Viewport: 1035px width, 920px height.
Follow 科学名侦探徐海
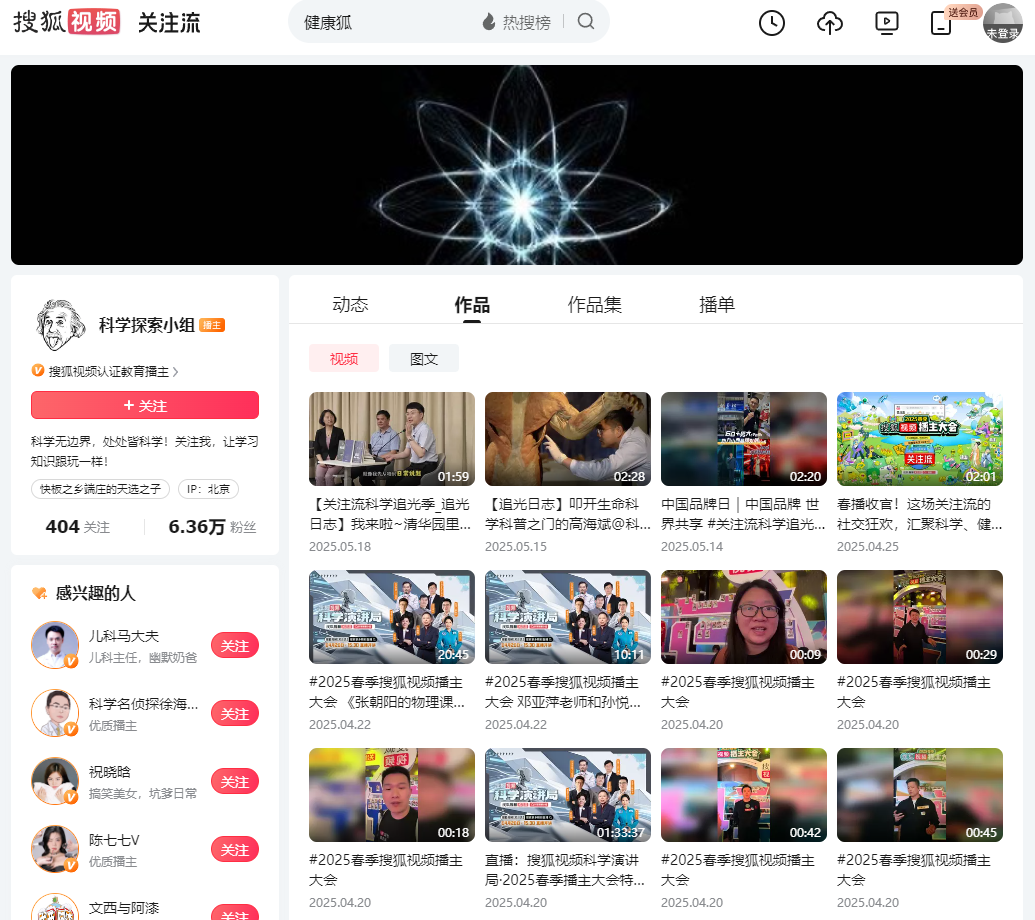[x=234, y=713]
